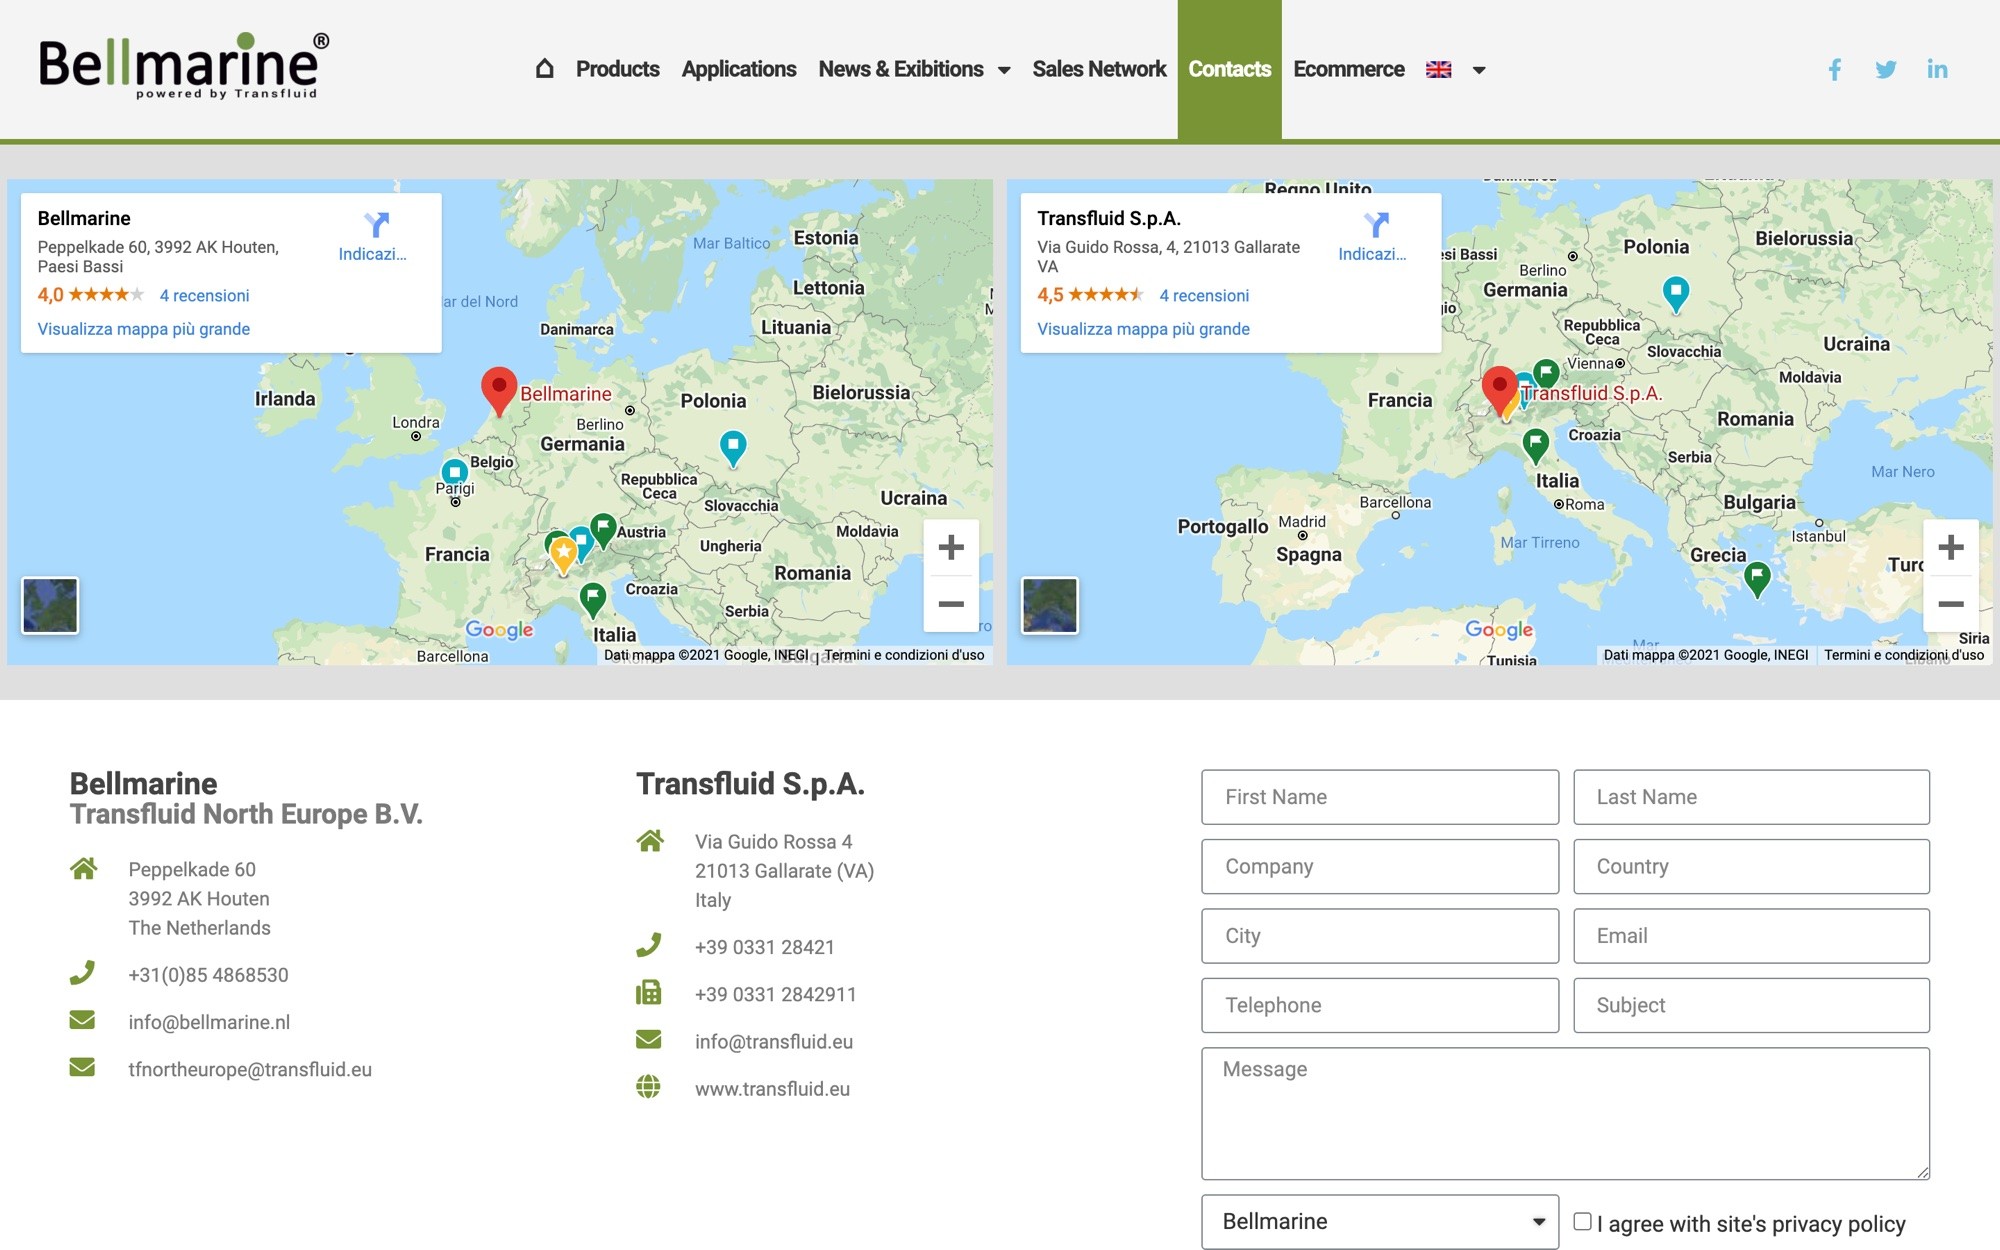Viewport: 2000px width, 1250px height.
Task: Zoom out on the Bellmarine map
Action: tap(951, 604)
